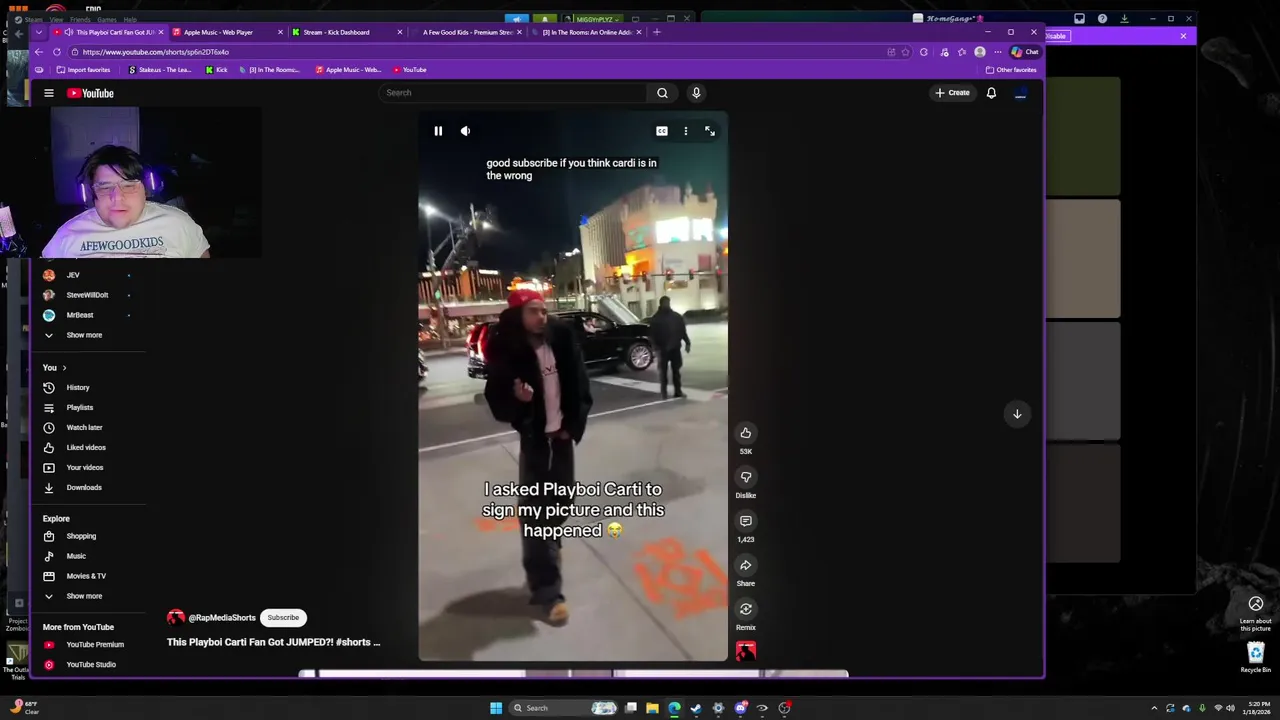Viewport: 1280px width, 720px height.
Task: Open the SteveWillDoIt subscription
Action: (x=88, y=295)
